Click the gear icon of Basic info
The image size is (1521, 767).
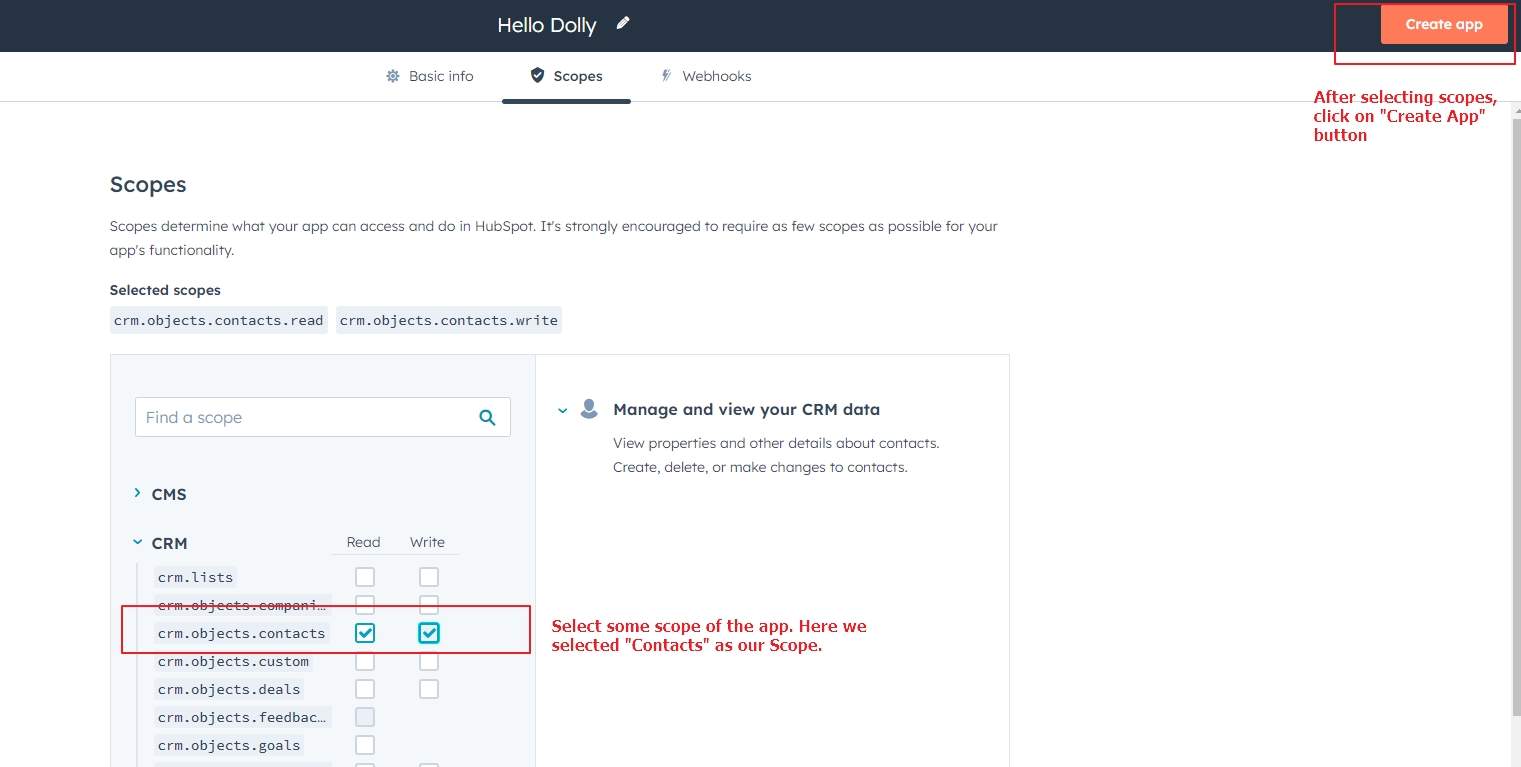[x=393, y=76]
